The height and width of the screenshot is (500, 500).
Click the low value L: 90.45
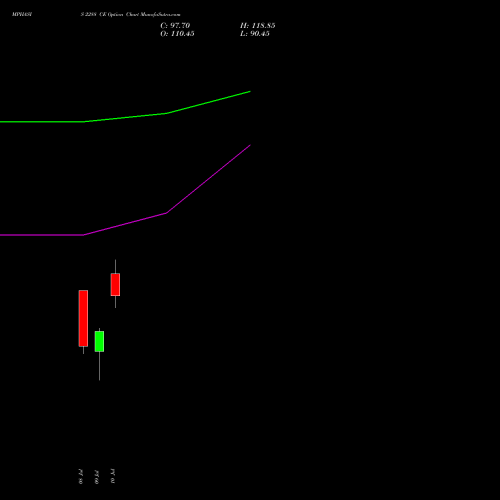tap(255, 34)
